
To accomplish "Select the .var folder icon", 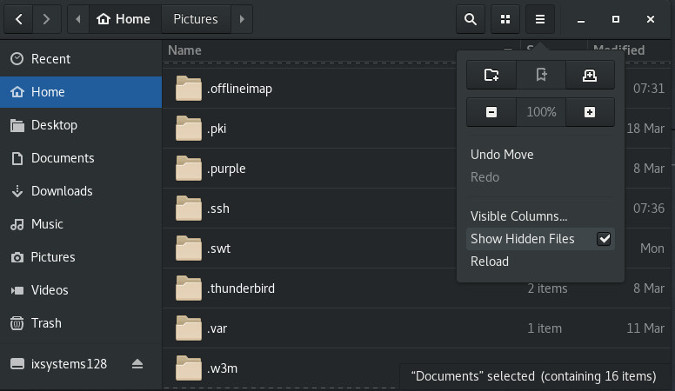I will coord(189,328).
